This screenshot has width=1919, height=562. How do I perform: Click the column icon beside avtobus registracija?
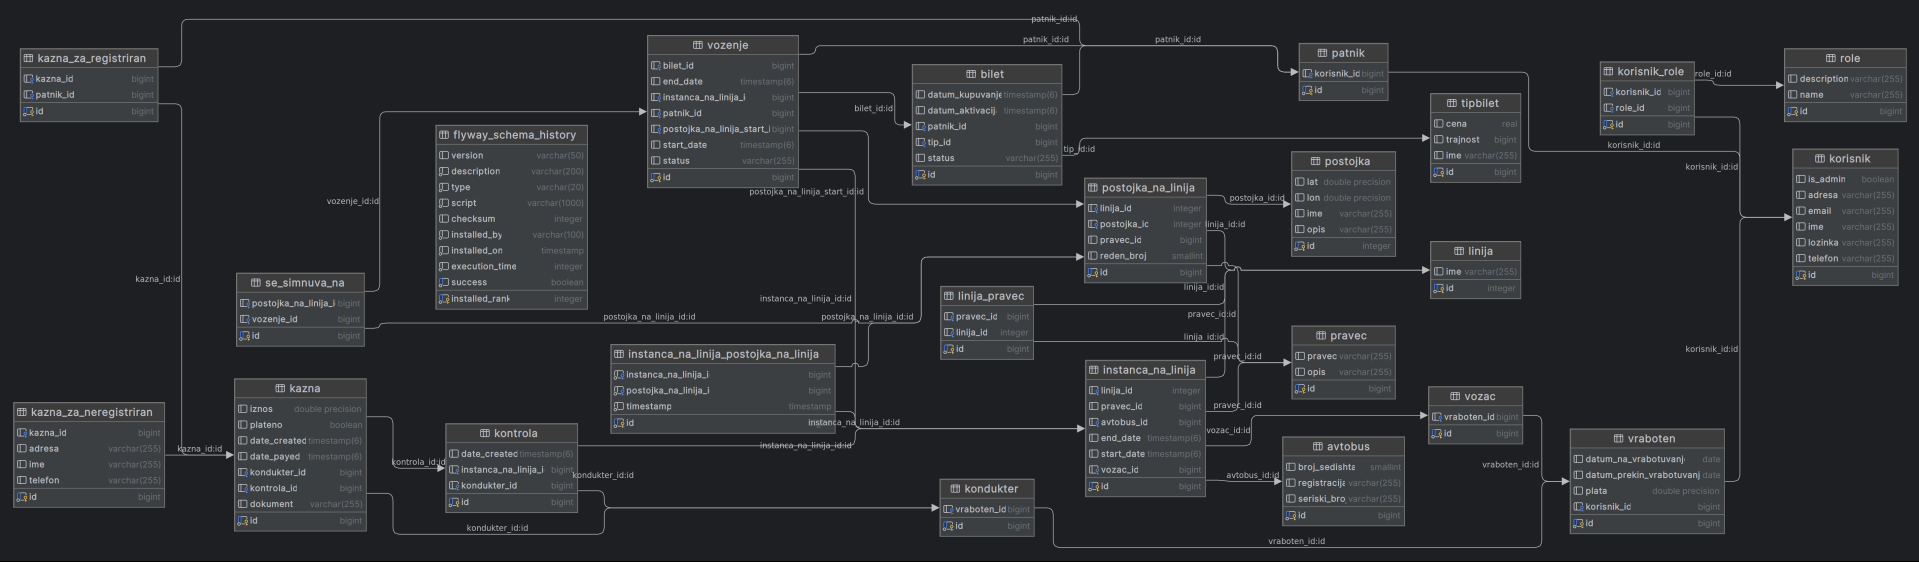pos(1290,483)
